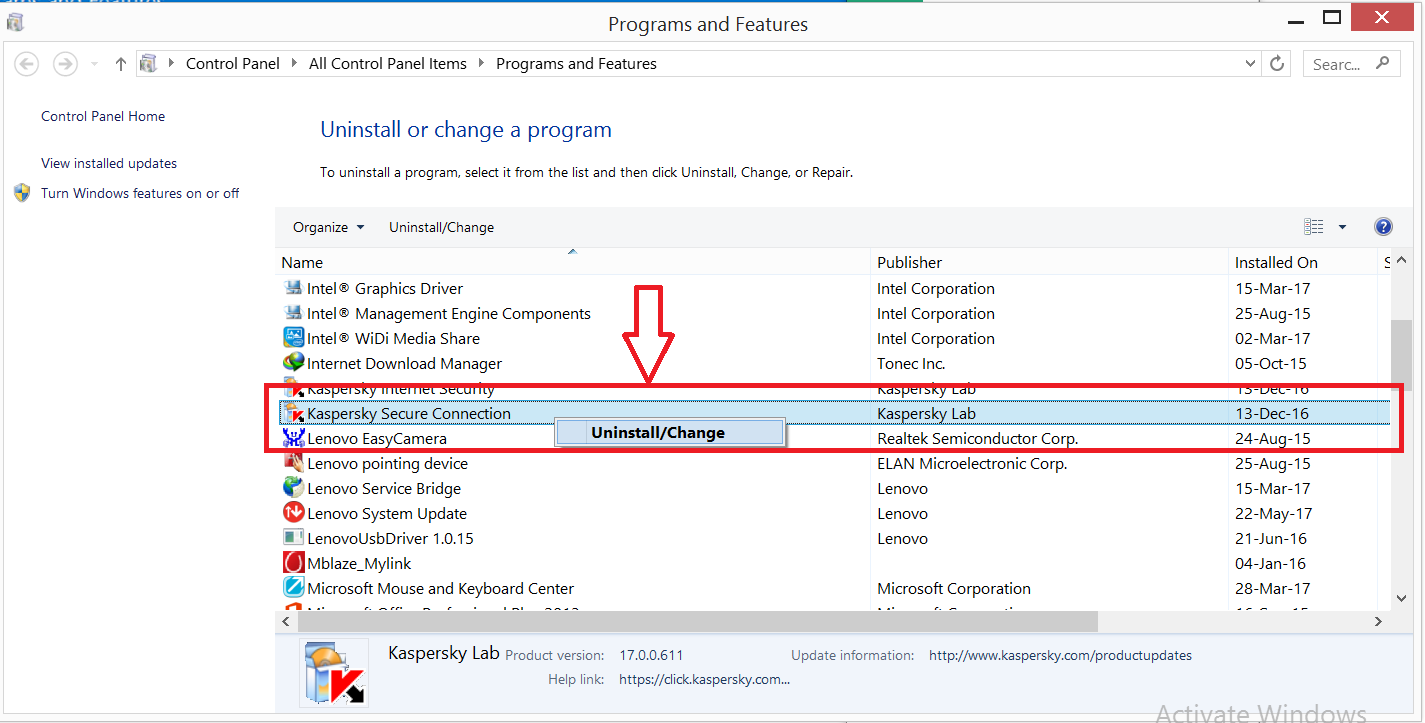This screenshot has width=1425, height=723.
Task: Click All Control Panel Items breadcrumb
Action: 388,63
